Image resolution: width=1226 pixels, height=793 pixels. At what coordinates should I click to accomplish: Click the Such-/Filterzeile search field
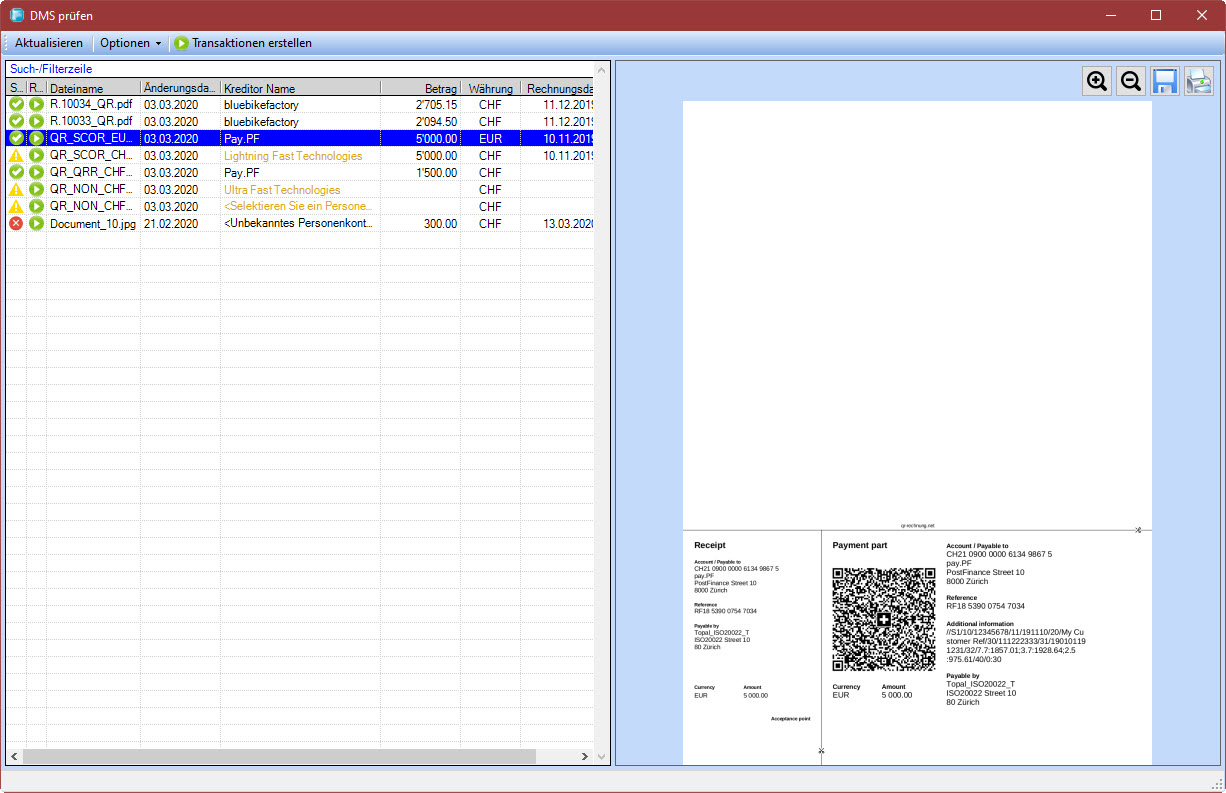[x=300, y=69]
